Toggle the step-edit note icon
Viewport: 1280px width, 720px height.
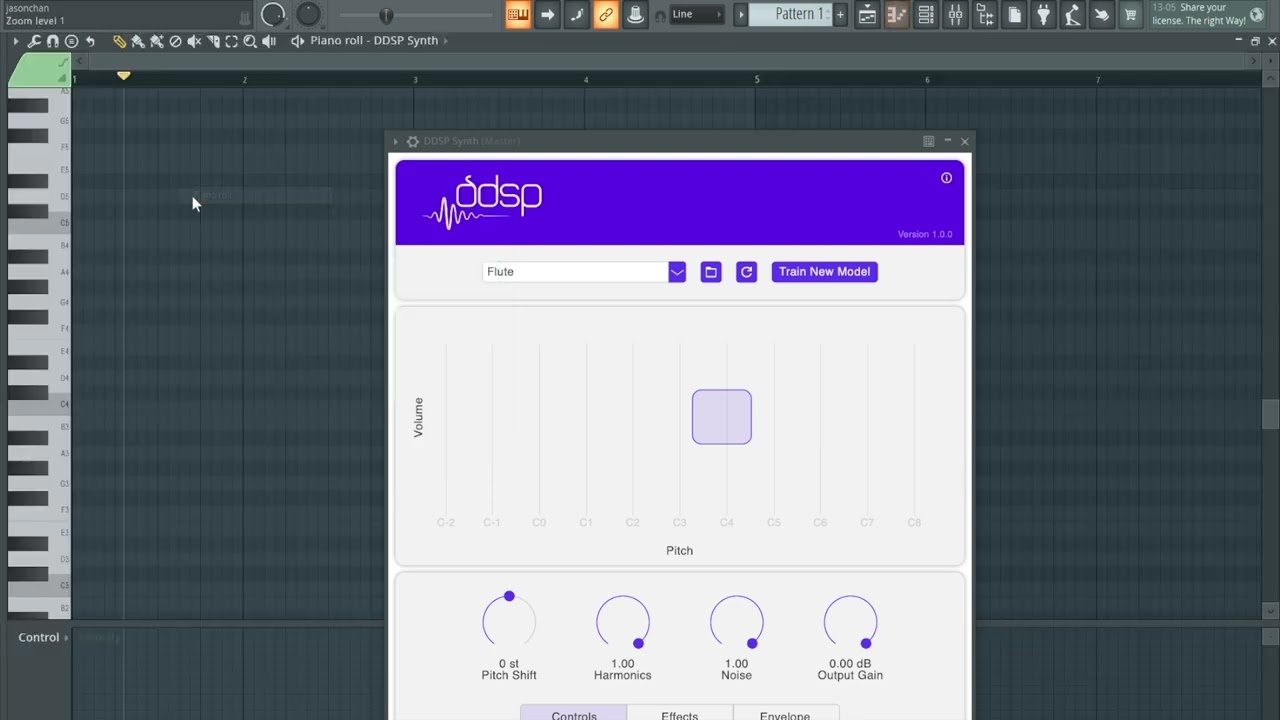click(x=577, y=14)
